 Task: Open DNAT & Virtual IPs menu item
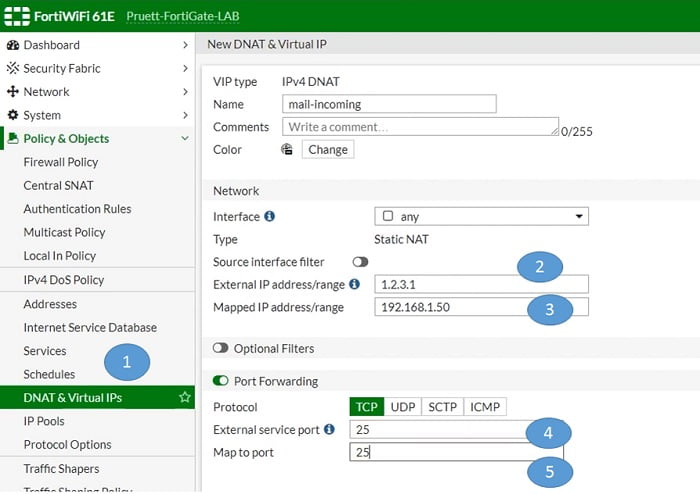click(97, 397)
